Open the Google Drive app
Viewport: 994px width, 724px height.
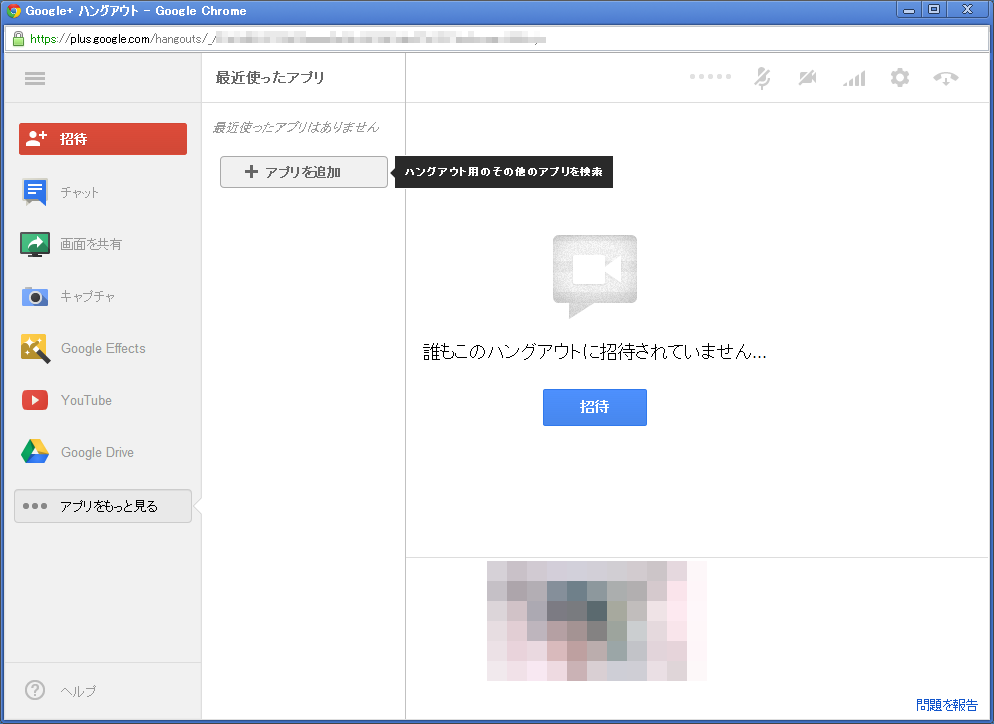tap(96, 452)
